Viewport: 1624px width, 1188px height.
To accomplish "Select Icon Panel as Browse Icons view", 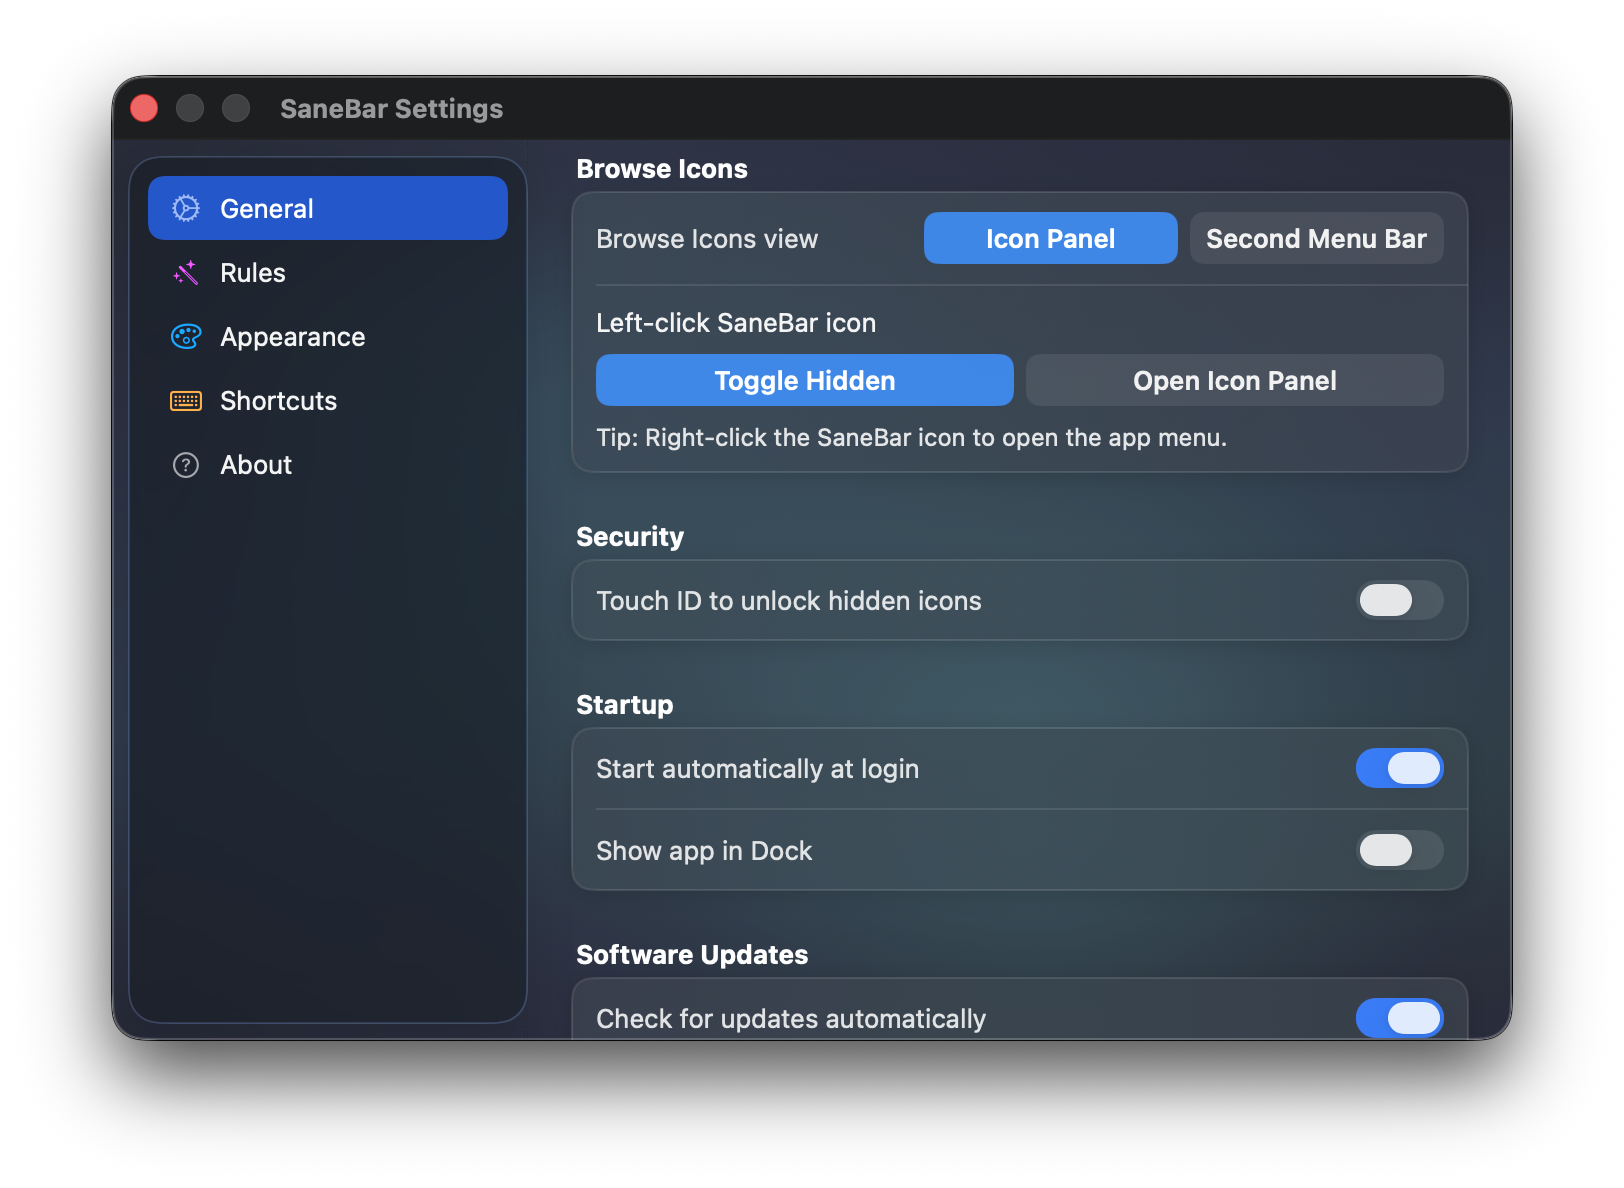I will point(1050,238).
